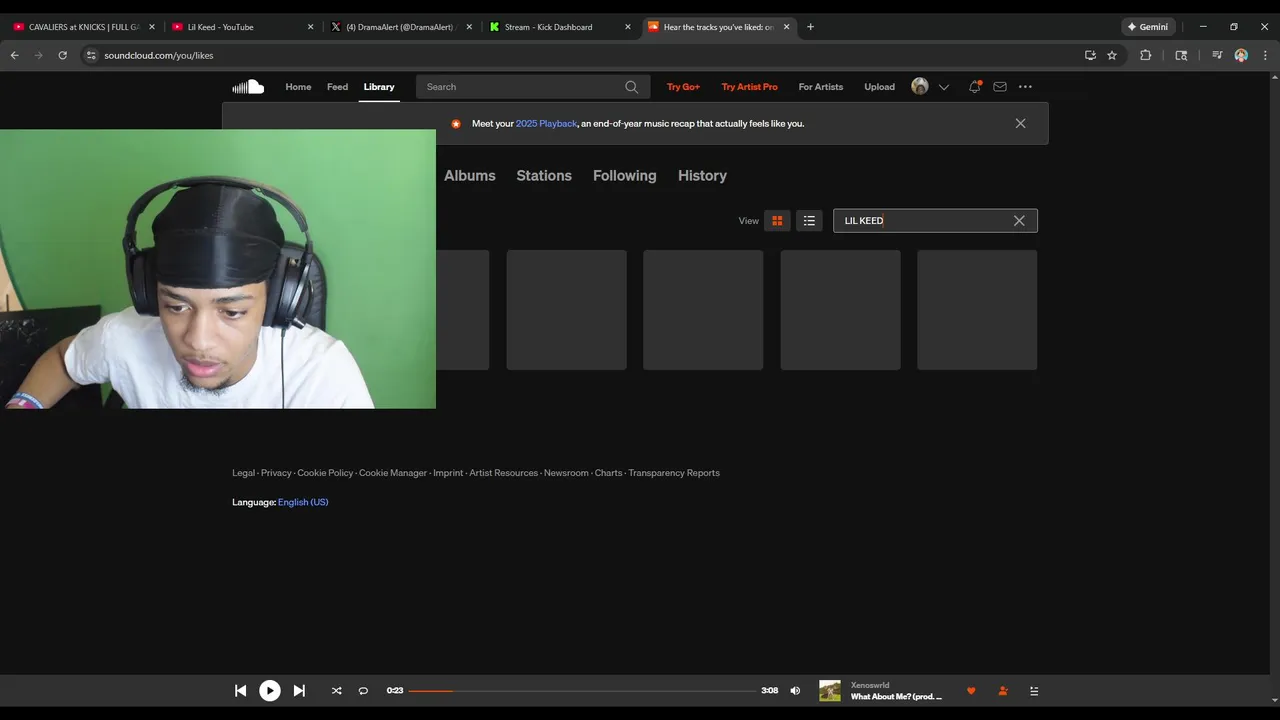The width and height of the screenshot is (1280, 720).
Task: Click the Upload link
Action: click(880, 87)
